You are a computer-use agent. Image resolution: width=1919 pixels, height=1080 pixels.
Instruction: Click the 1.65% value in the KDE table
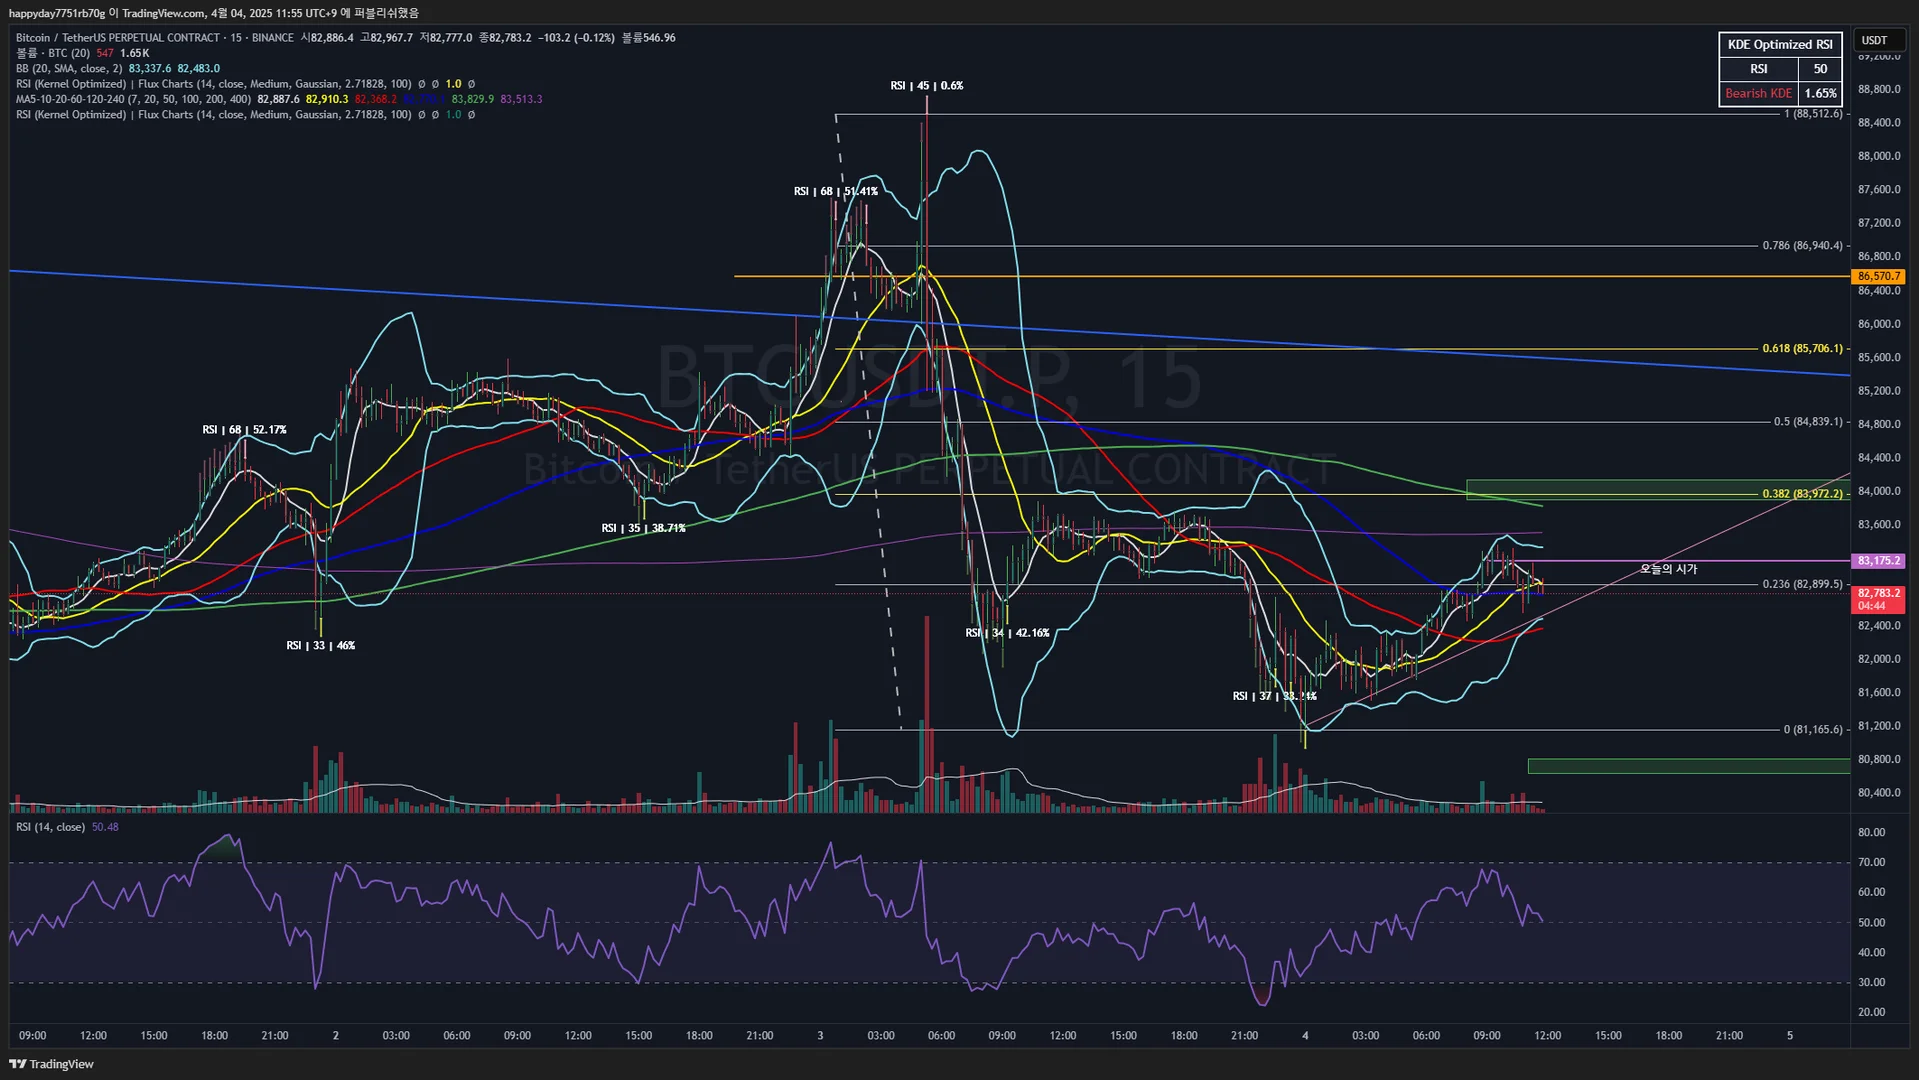tap(1820, 93)
